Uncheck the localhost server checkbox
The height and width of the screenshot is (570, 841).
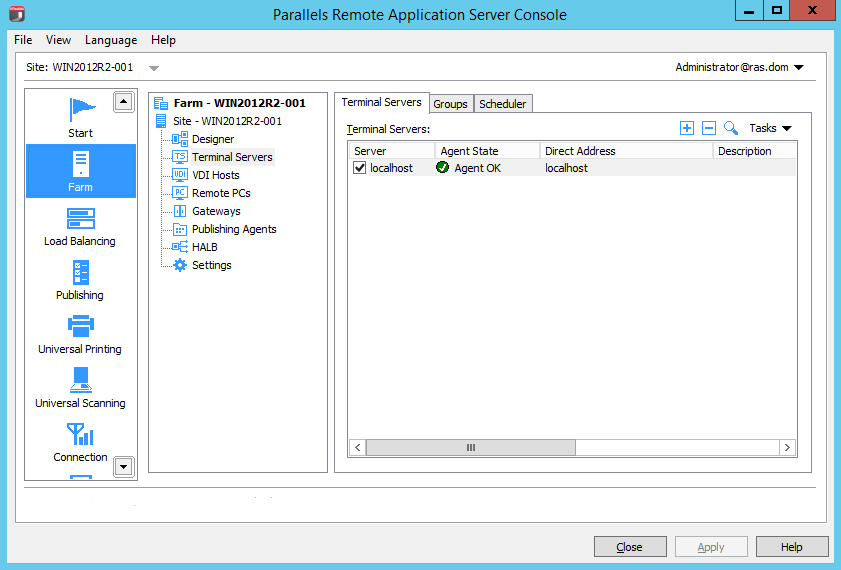[x=359, y=168]
